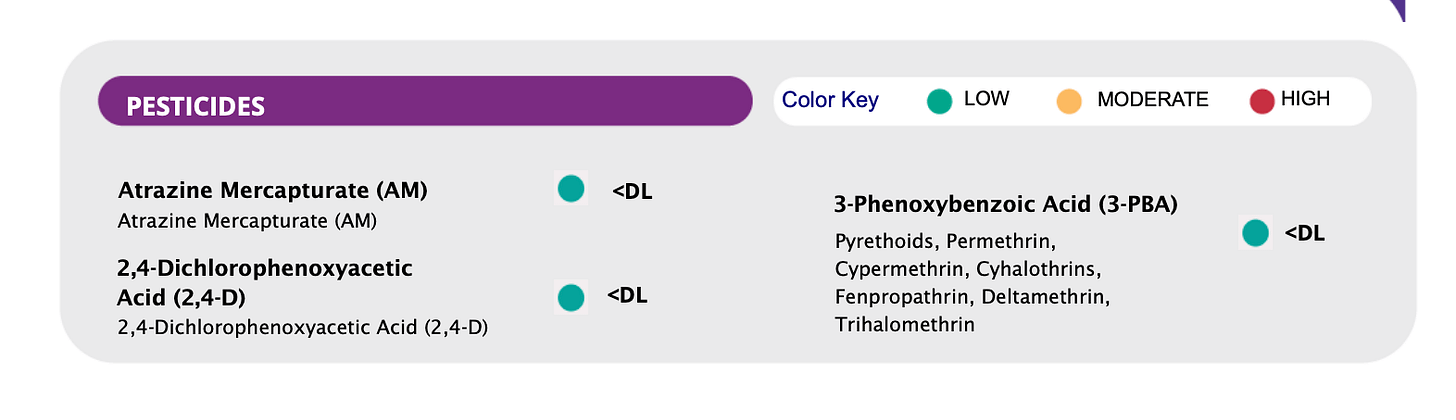Viewport: 1456px width, 420px height.
Task: Click the LOW label in color key
Action: 986,99
